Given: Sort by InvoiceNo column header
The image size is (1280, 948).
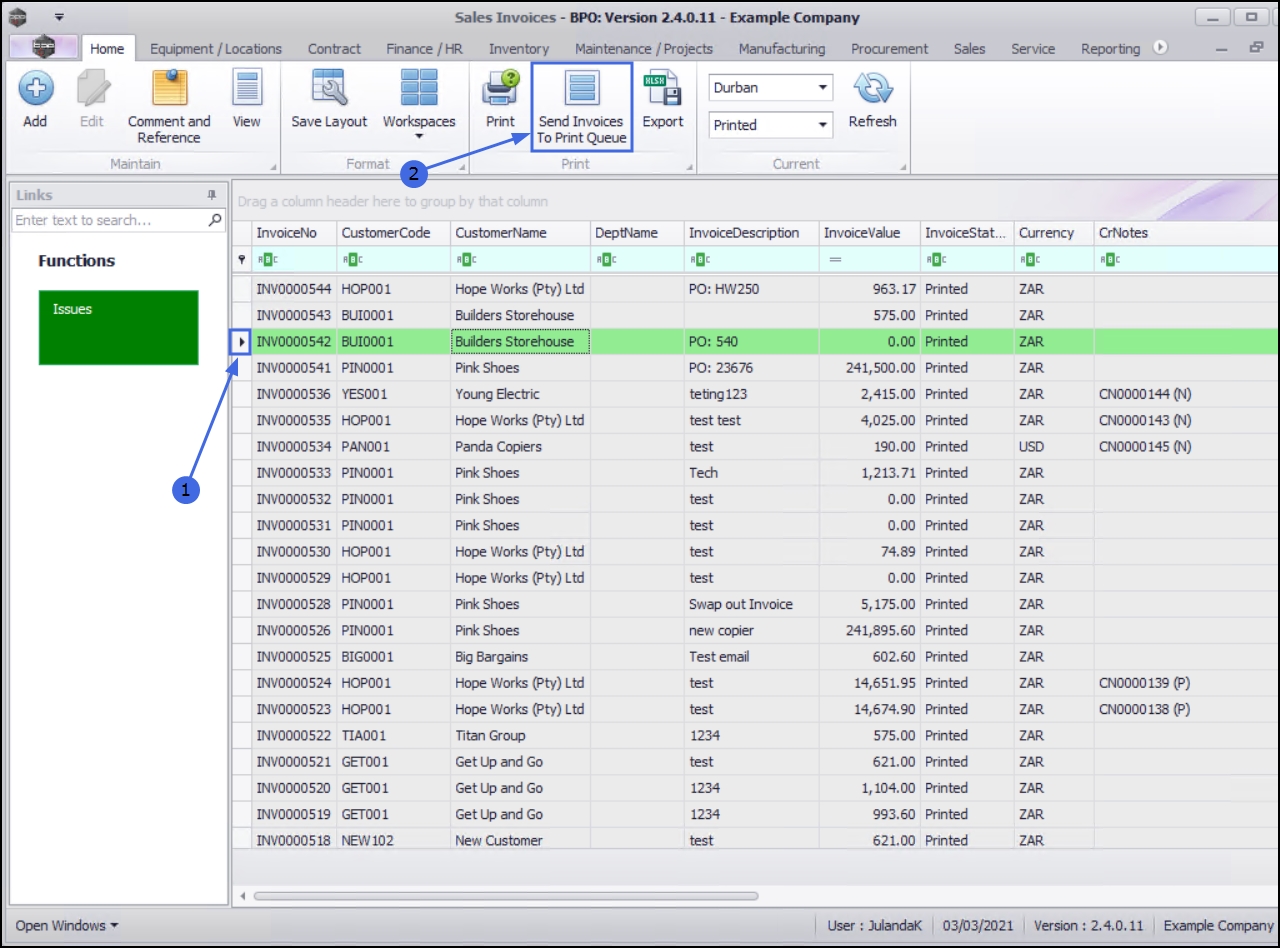Looking at the screenshot, I should (294, 233).
